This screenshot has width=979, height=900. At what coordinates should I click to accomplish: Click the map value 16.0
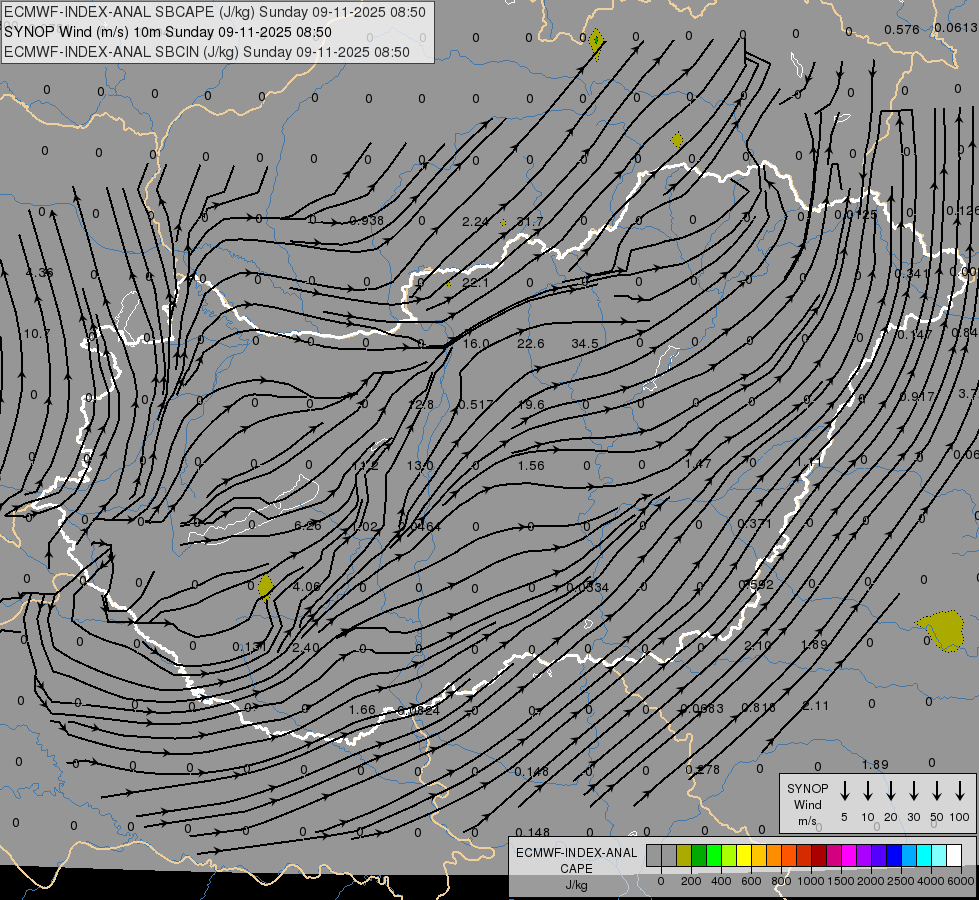476,344
